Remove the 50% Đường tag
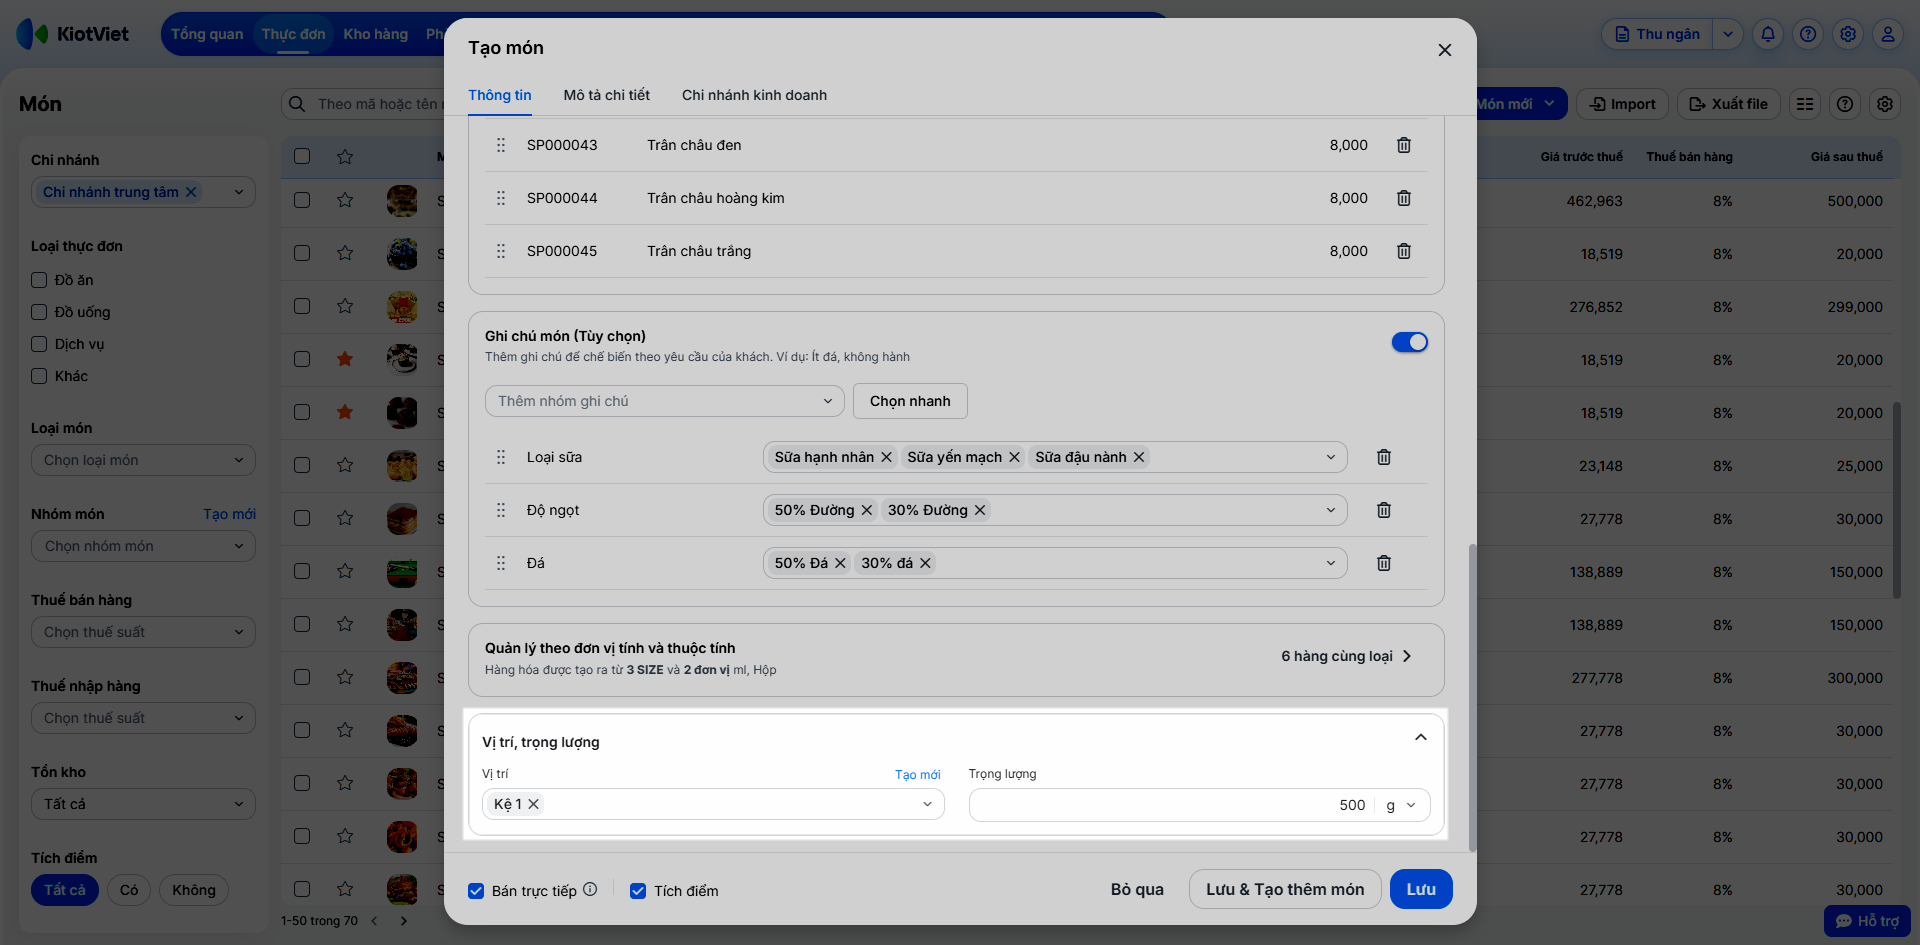 tap(867, 510)
